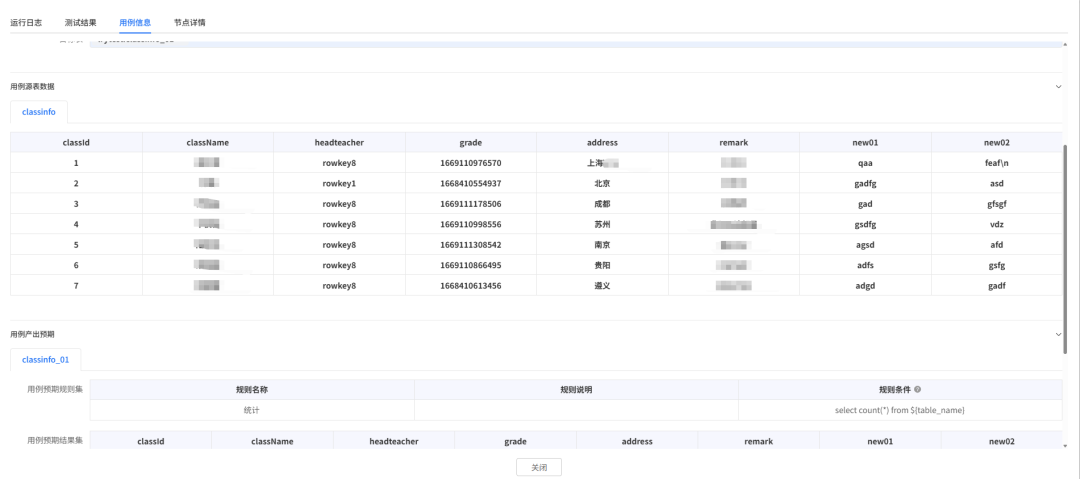Click the 规则名称 column header

tap(252, 389)
